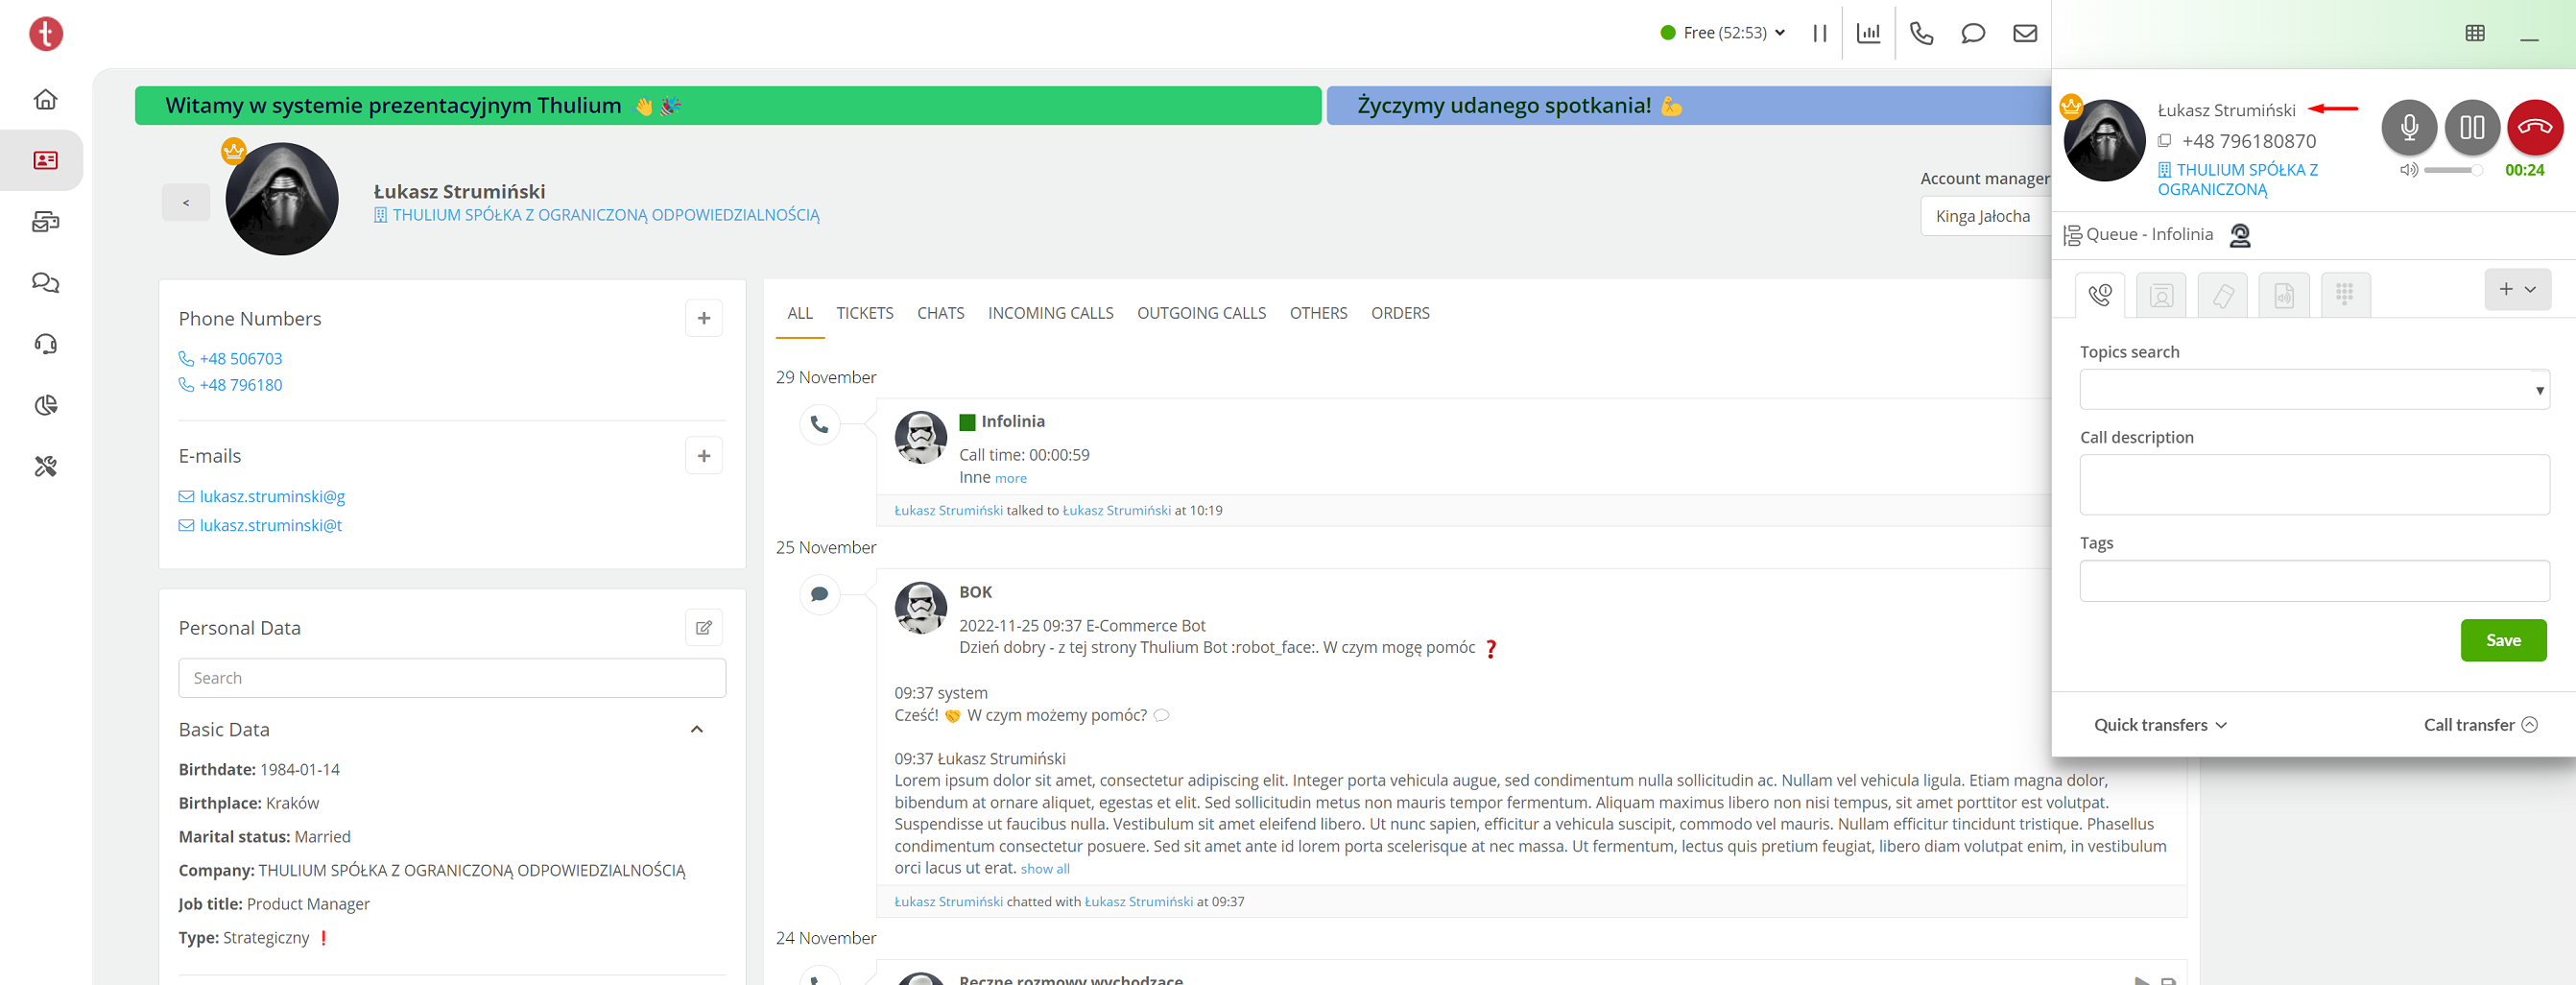
Task: Switch to the OUTGOING CALLS tab
Action: (x=1201, y=313)
